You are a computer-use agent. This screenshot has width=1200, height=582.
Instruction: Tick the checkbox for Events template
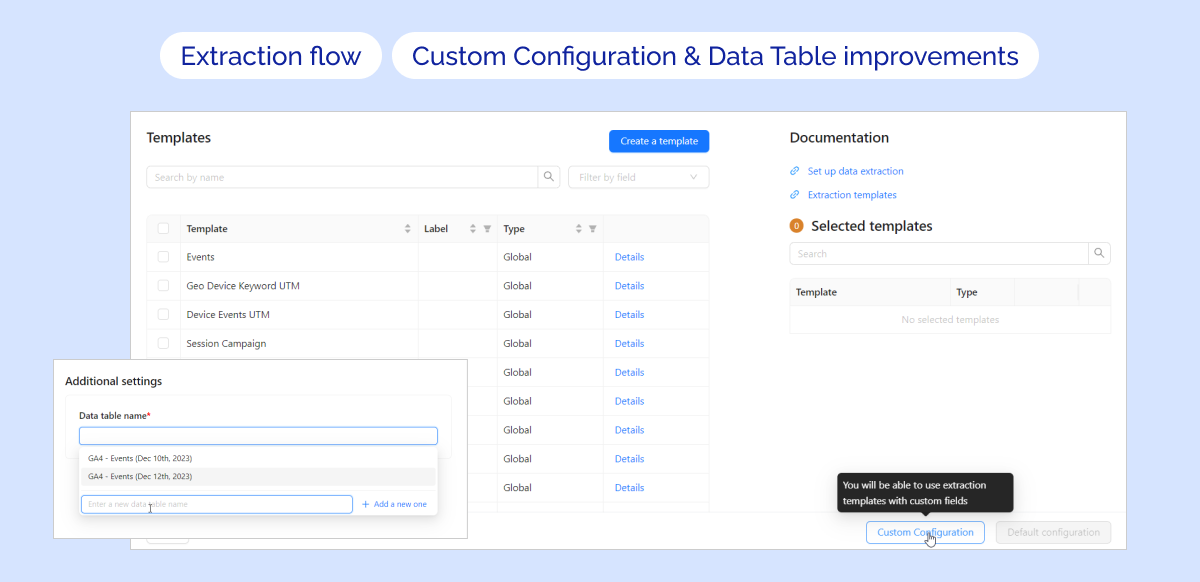click(x=163, y=257)
